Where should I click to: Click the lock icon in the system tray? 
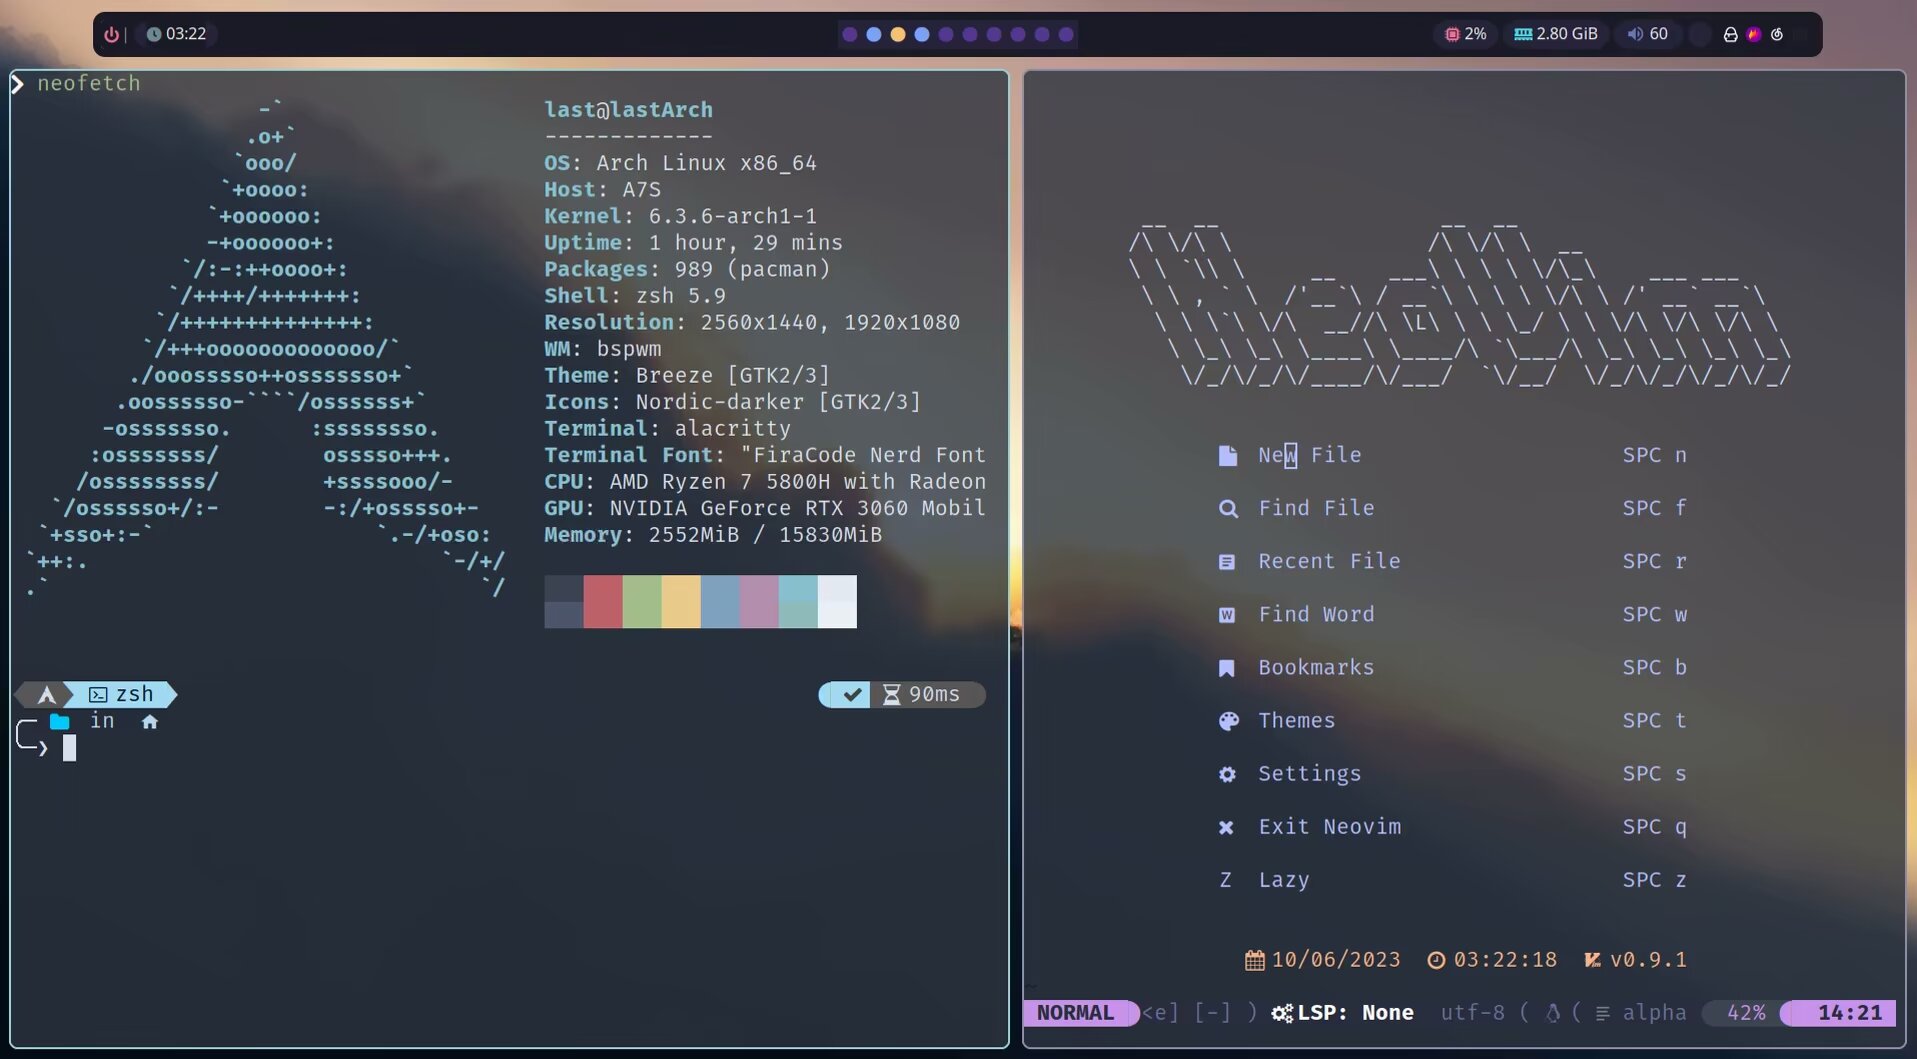click(1730, 34)
